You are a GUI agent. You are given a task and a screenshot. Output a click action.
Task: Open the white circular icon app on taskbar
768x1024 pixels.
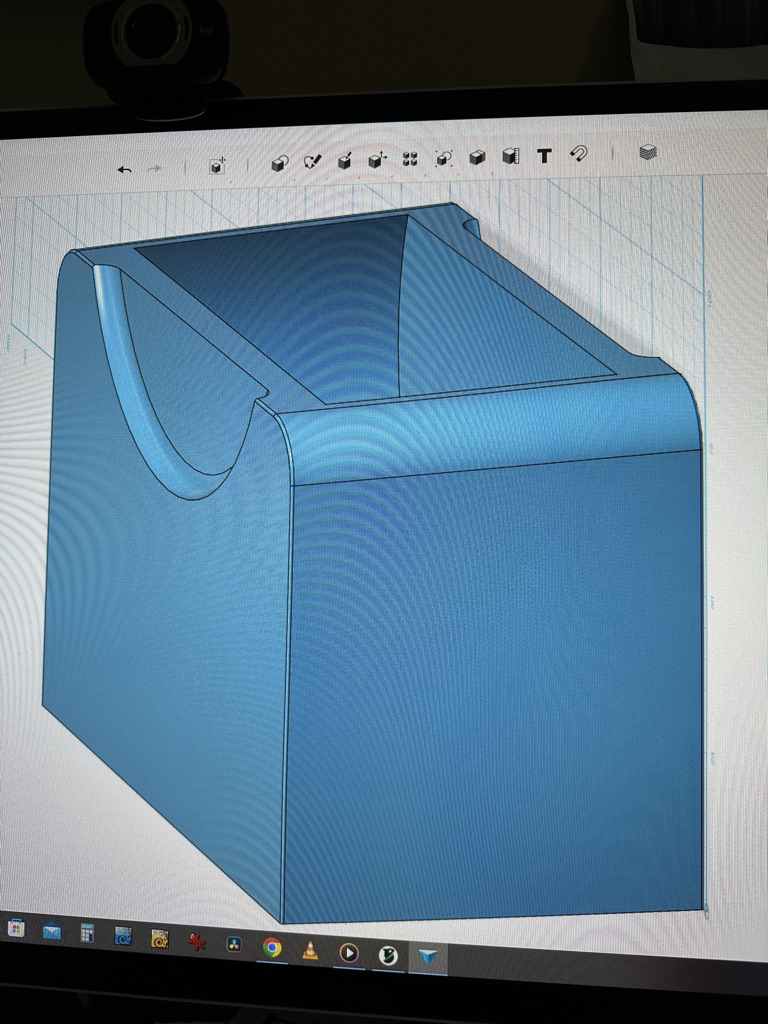pyautogui.click(x=388, y=955)
